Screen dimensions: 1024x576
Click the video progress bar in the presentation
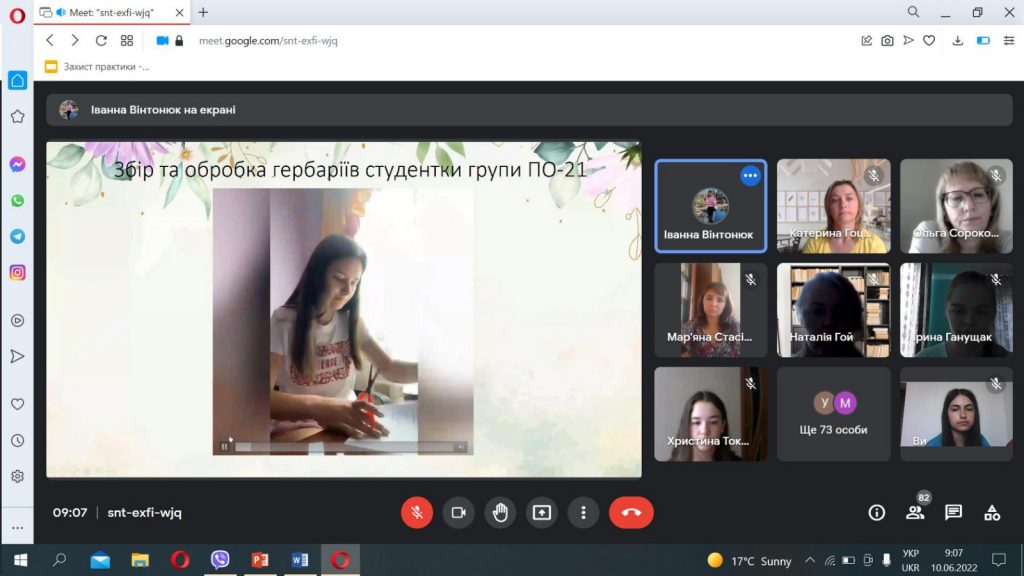344,447
